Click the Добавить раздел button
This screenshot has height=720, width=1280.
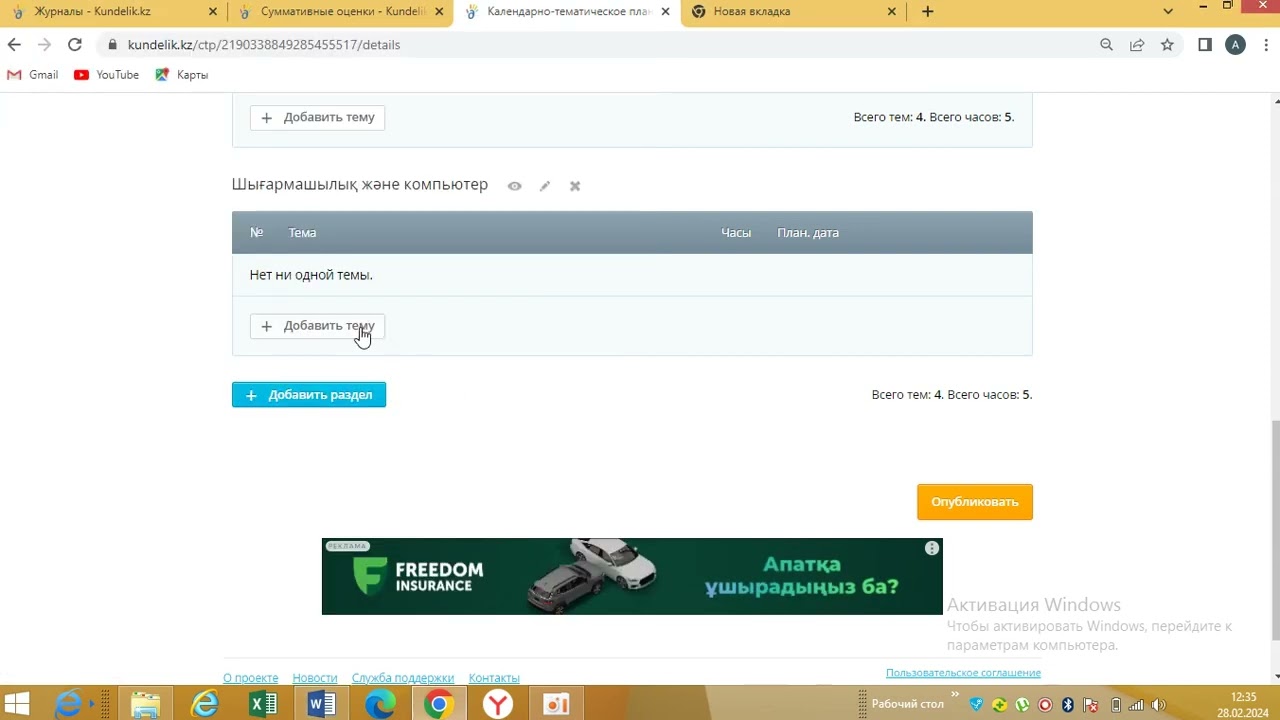tap(309, 395)
